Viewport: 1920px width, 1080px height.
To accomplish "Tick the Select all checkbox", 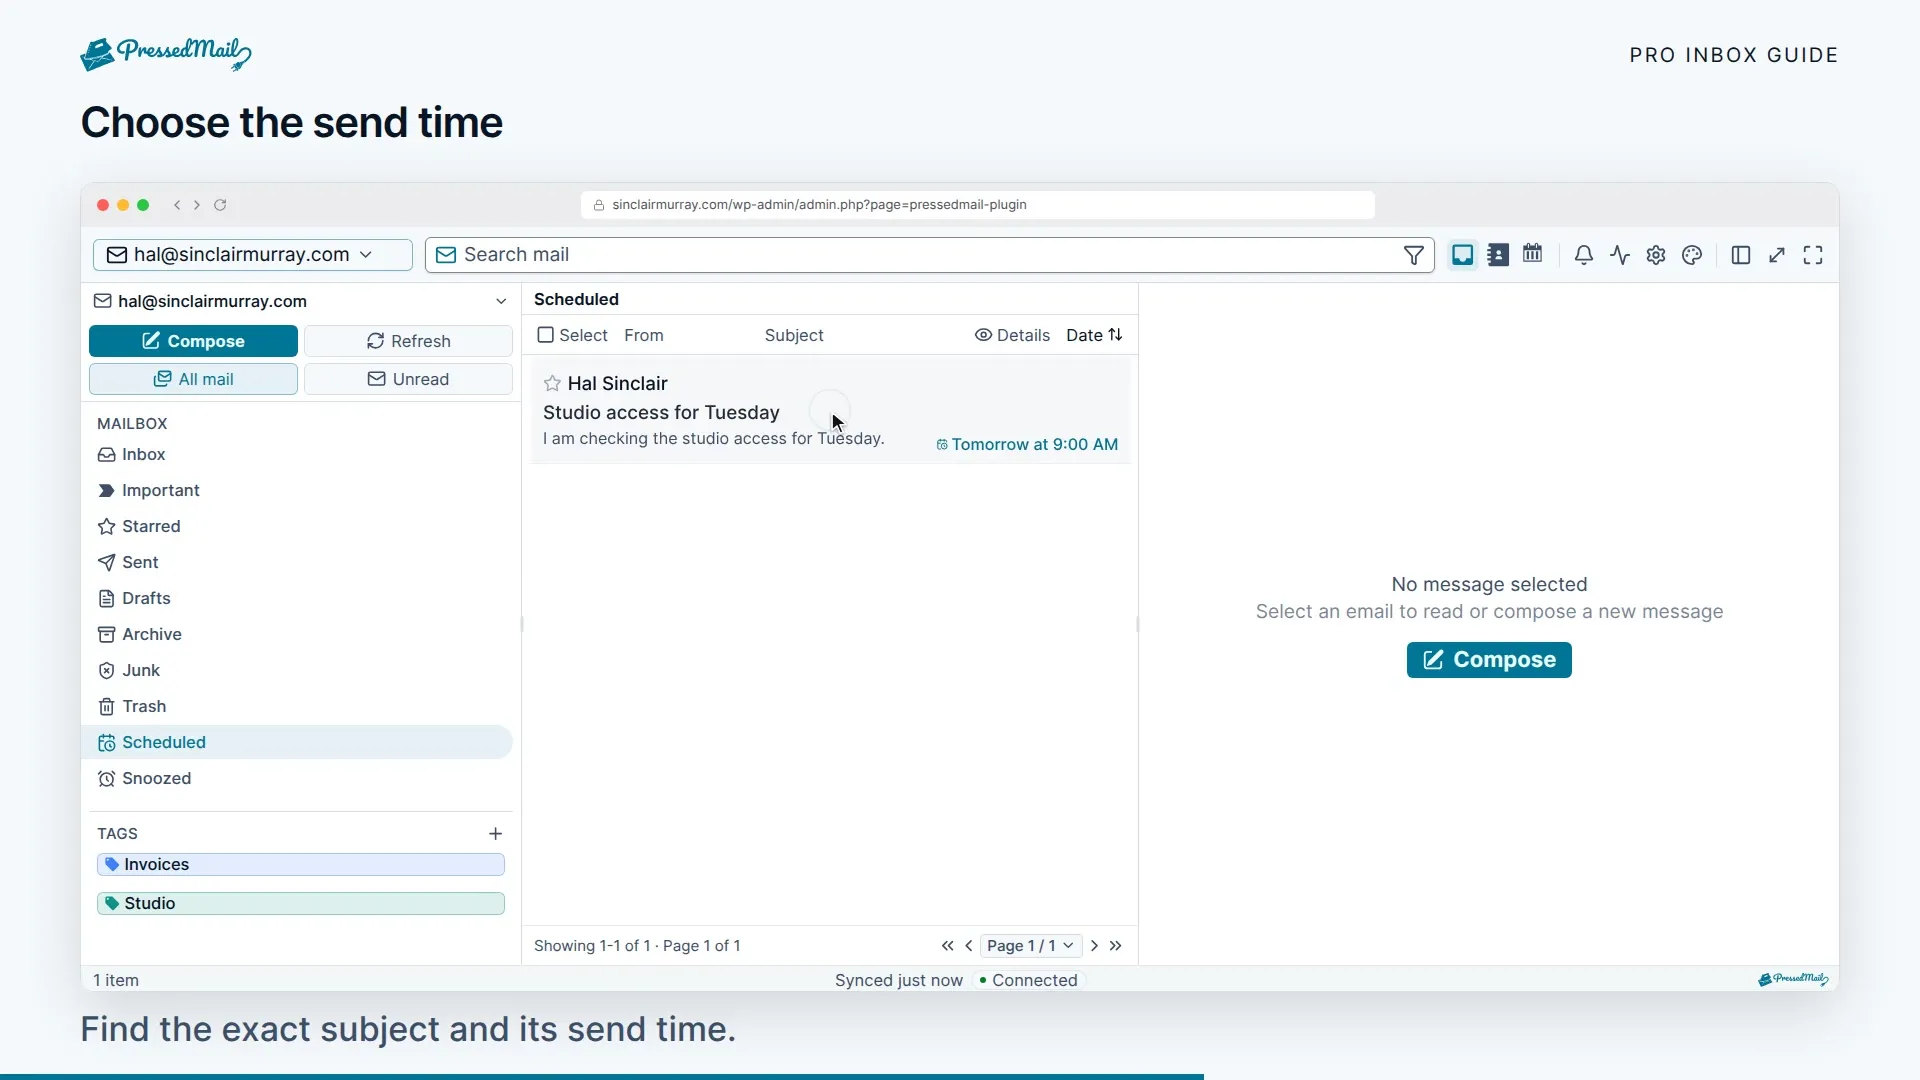I will [545, 335].
